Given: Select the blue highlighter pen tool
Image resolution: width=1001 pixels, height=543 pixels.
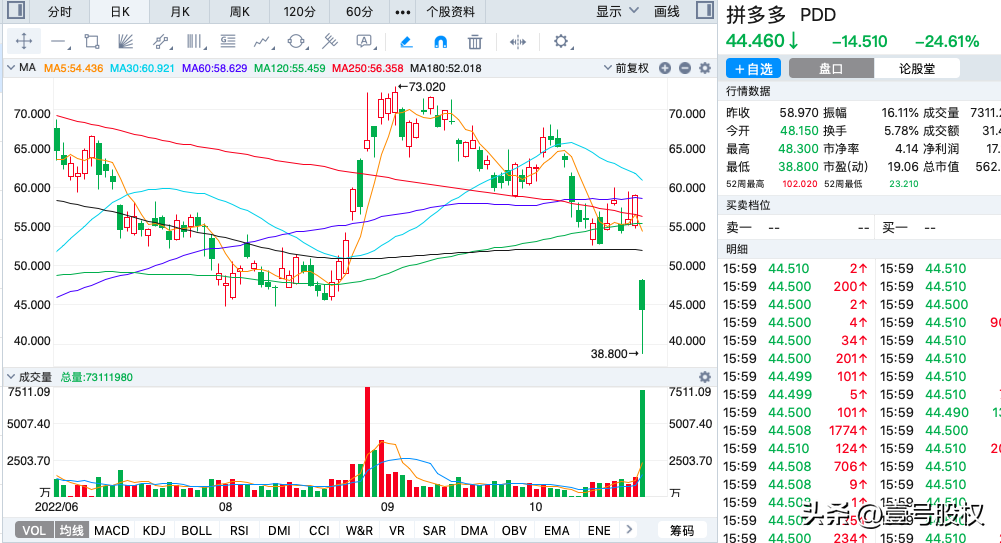Looking at the screenshot, I should (406, 42).
